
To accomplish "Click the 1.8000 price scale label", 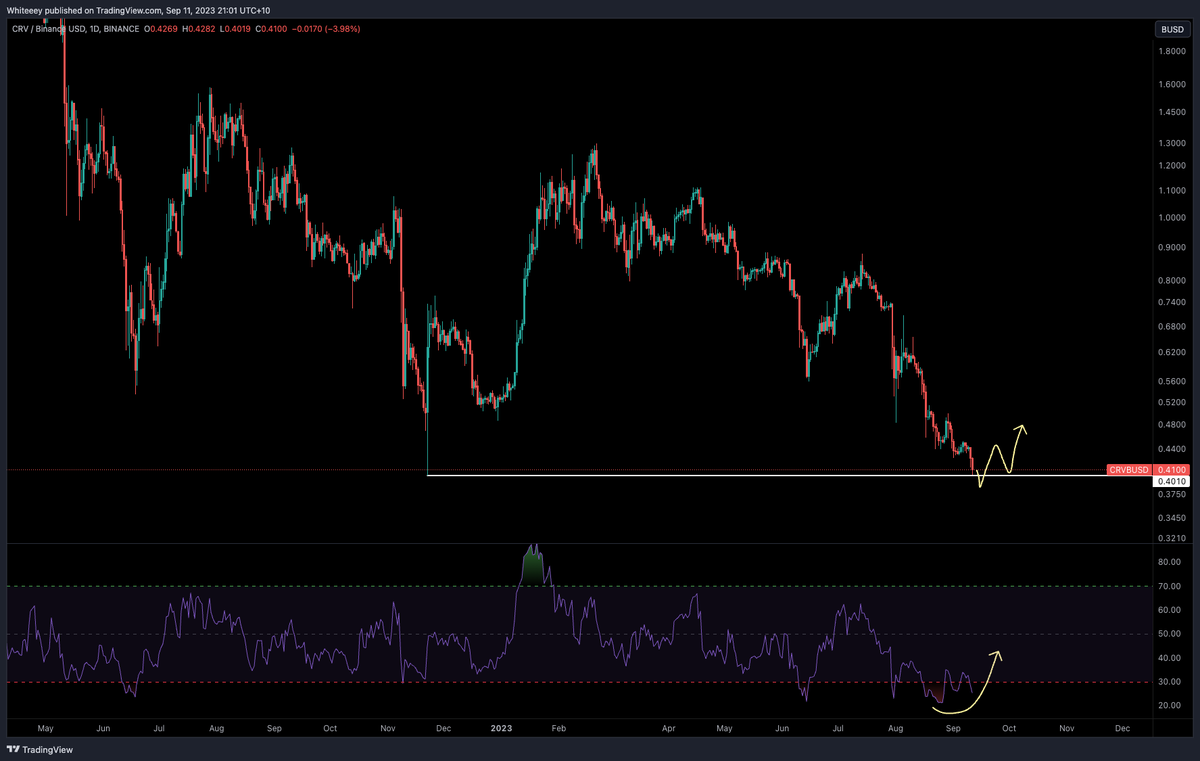I will pos(1171,51).
